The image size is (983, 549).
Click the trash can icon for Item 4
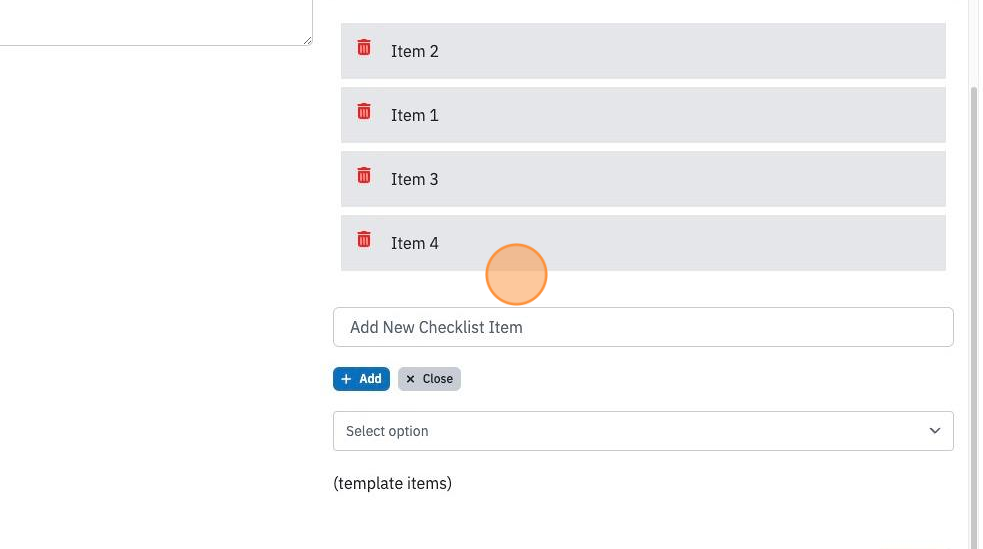(x=364, y=239)
